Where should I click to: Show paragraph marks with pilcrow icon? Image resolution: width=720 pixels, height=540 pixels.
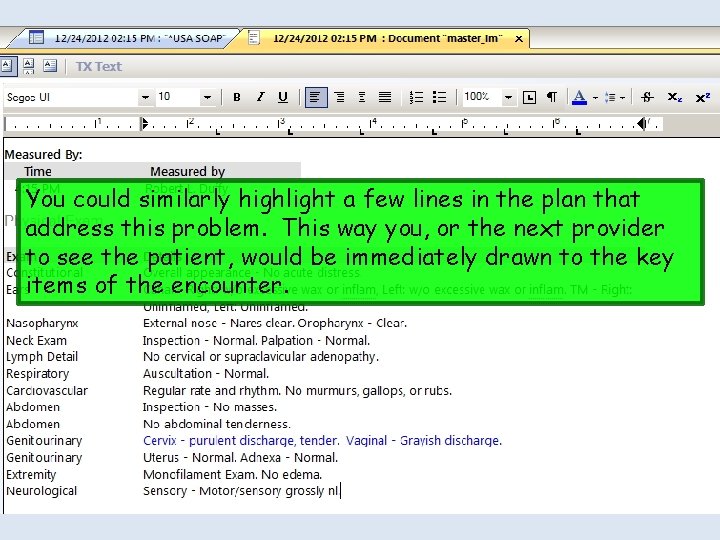pos(552,97)
